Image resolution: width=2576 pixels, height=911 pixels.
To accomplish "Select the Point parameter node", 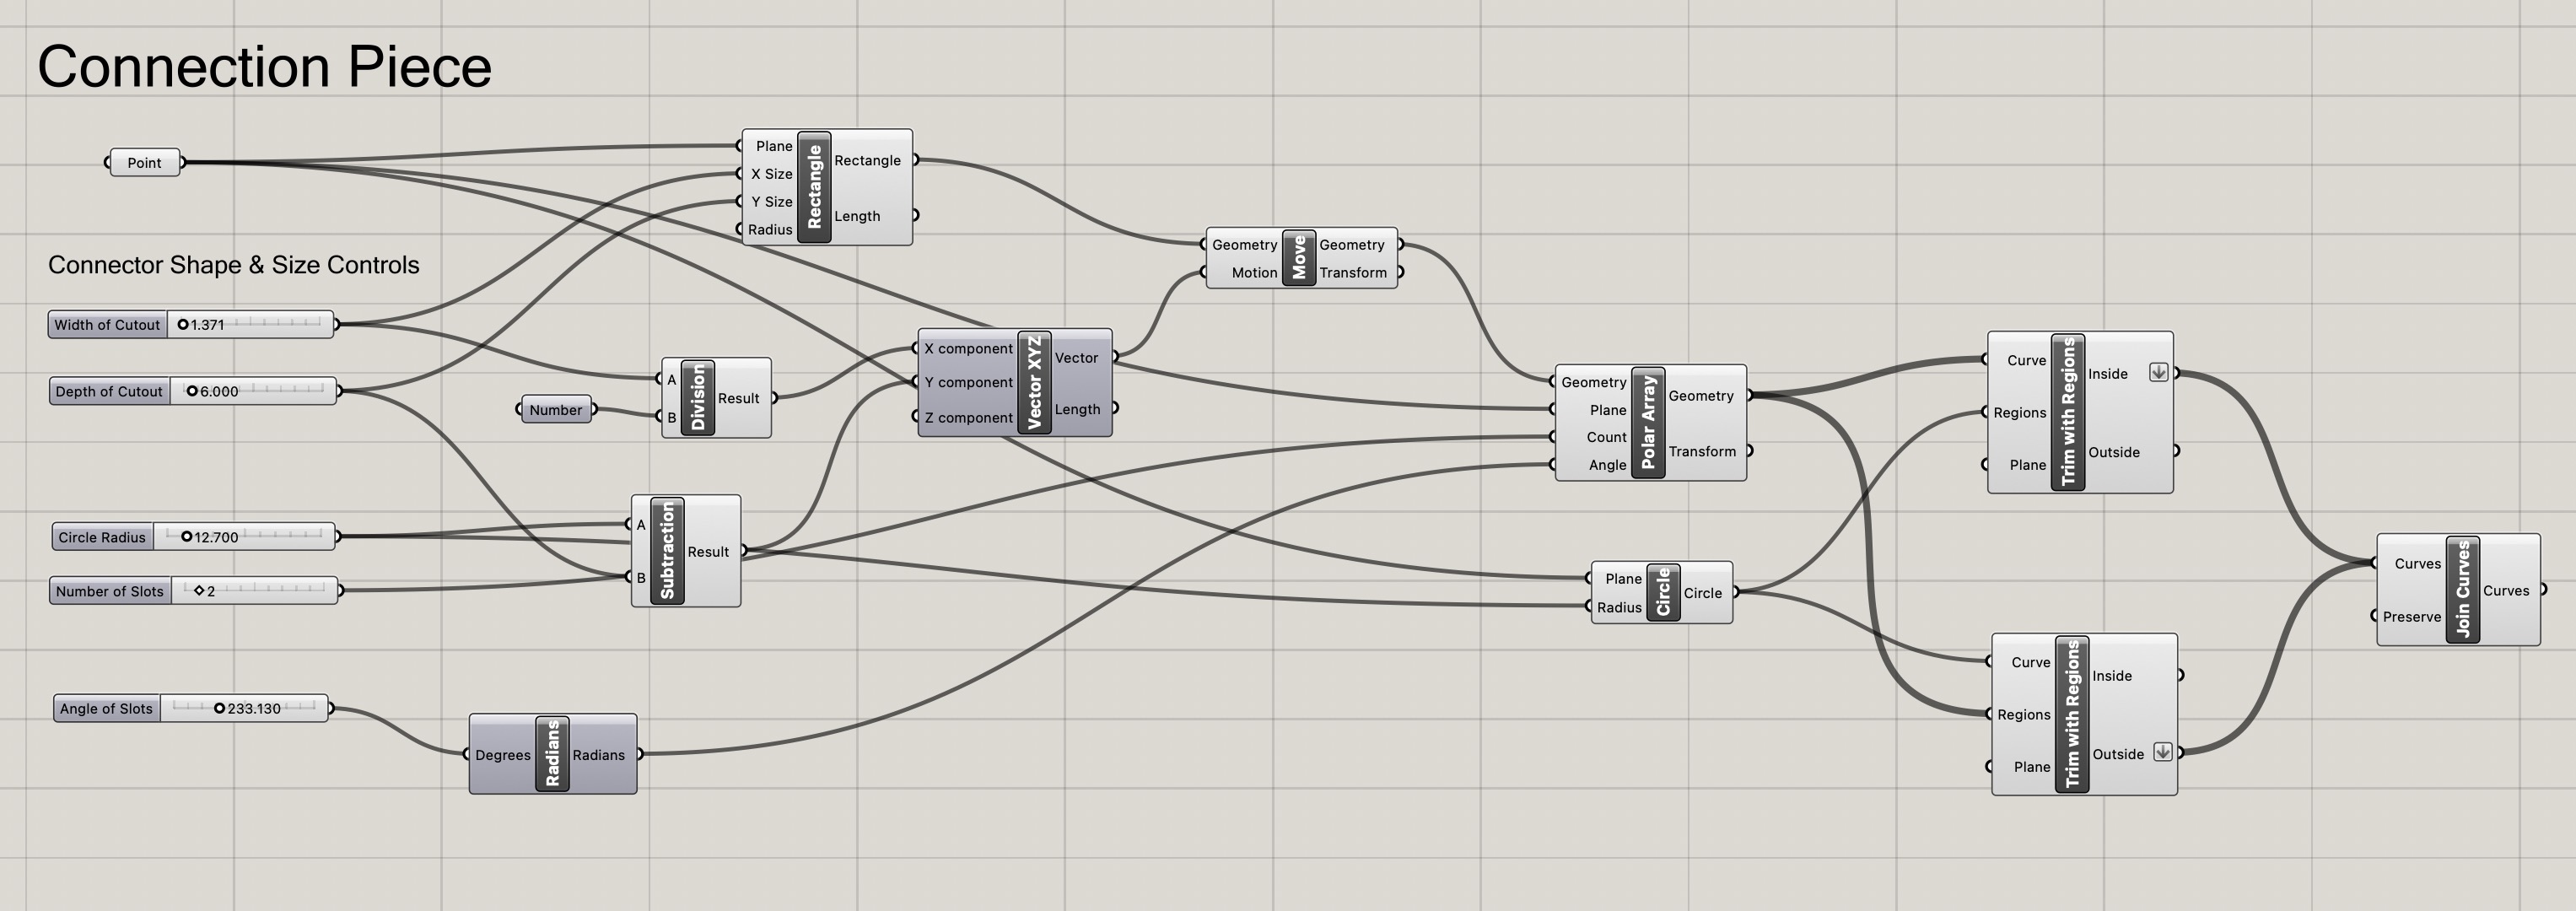I will tap(145, 162).
